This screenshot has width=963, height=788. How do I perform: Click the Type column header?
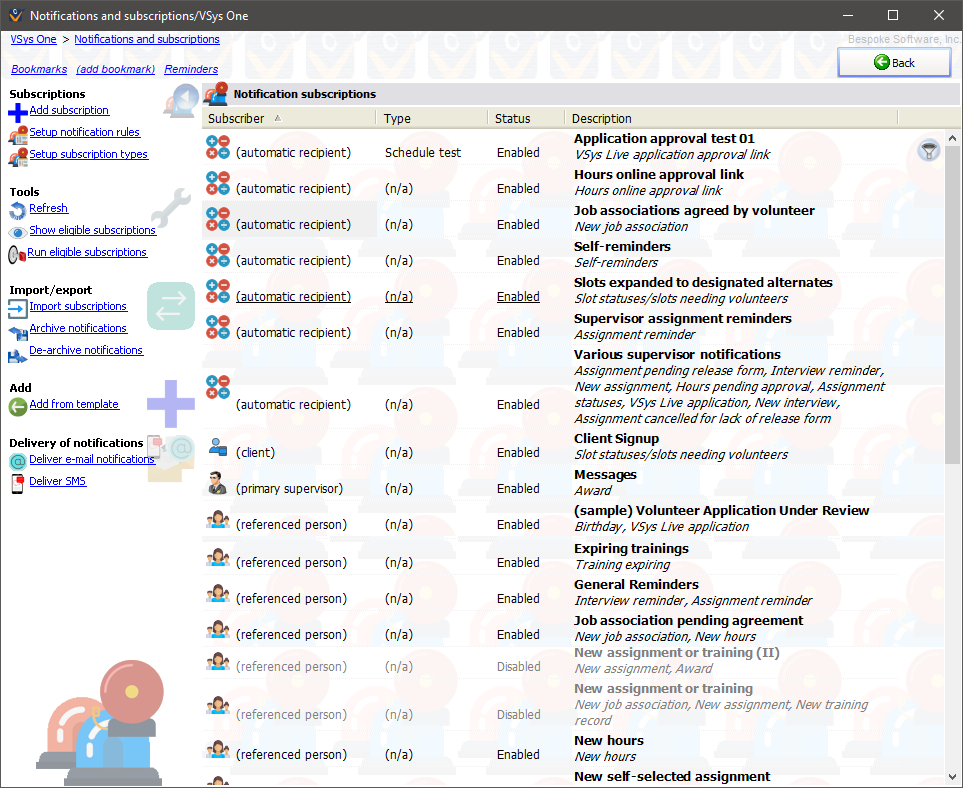[x=397, y=118]
